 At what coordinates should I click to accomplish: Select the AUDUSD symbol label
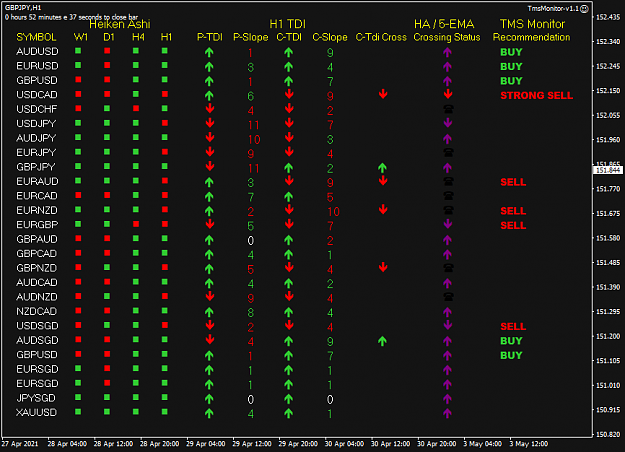37,51
